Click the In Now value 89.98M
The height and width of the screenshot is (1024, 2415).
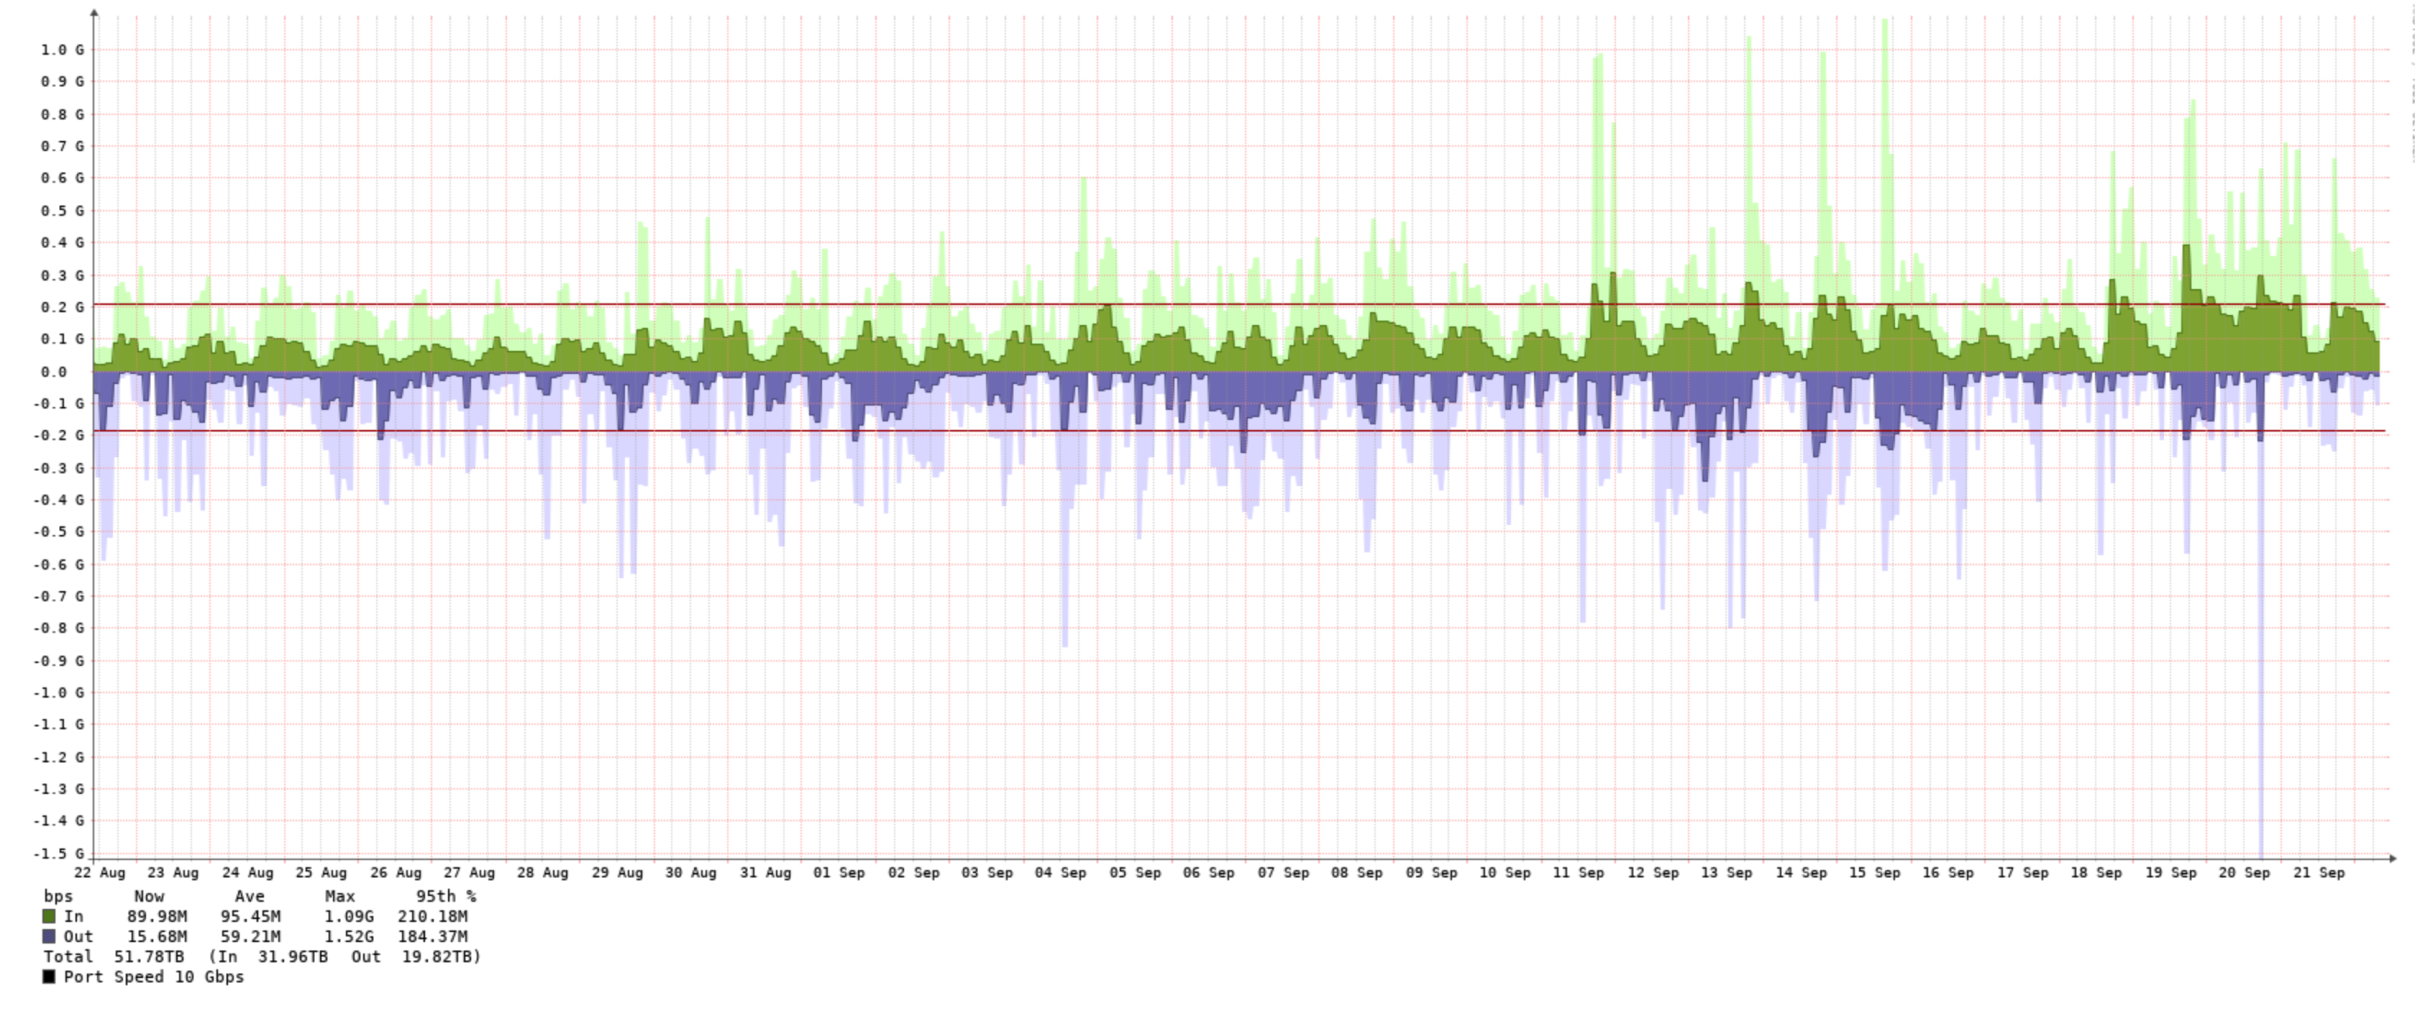pyautogui.click(x=157, y=916)
